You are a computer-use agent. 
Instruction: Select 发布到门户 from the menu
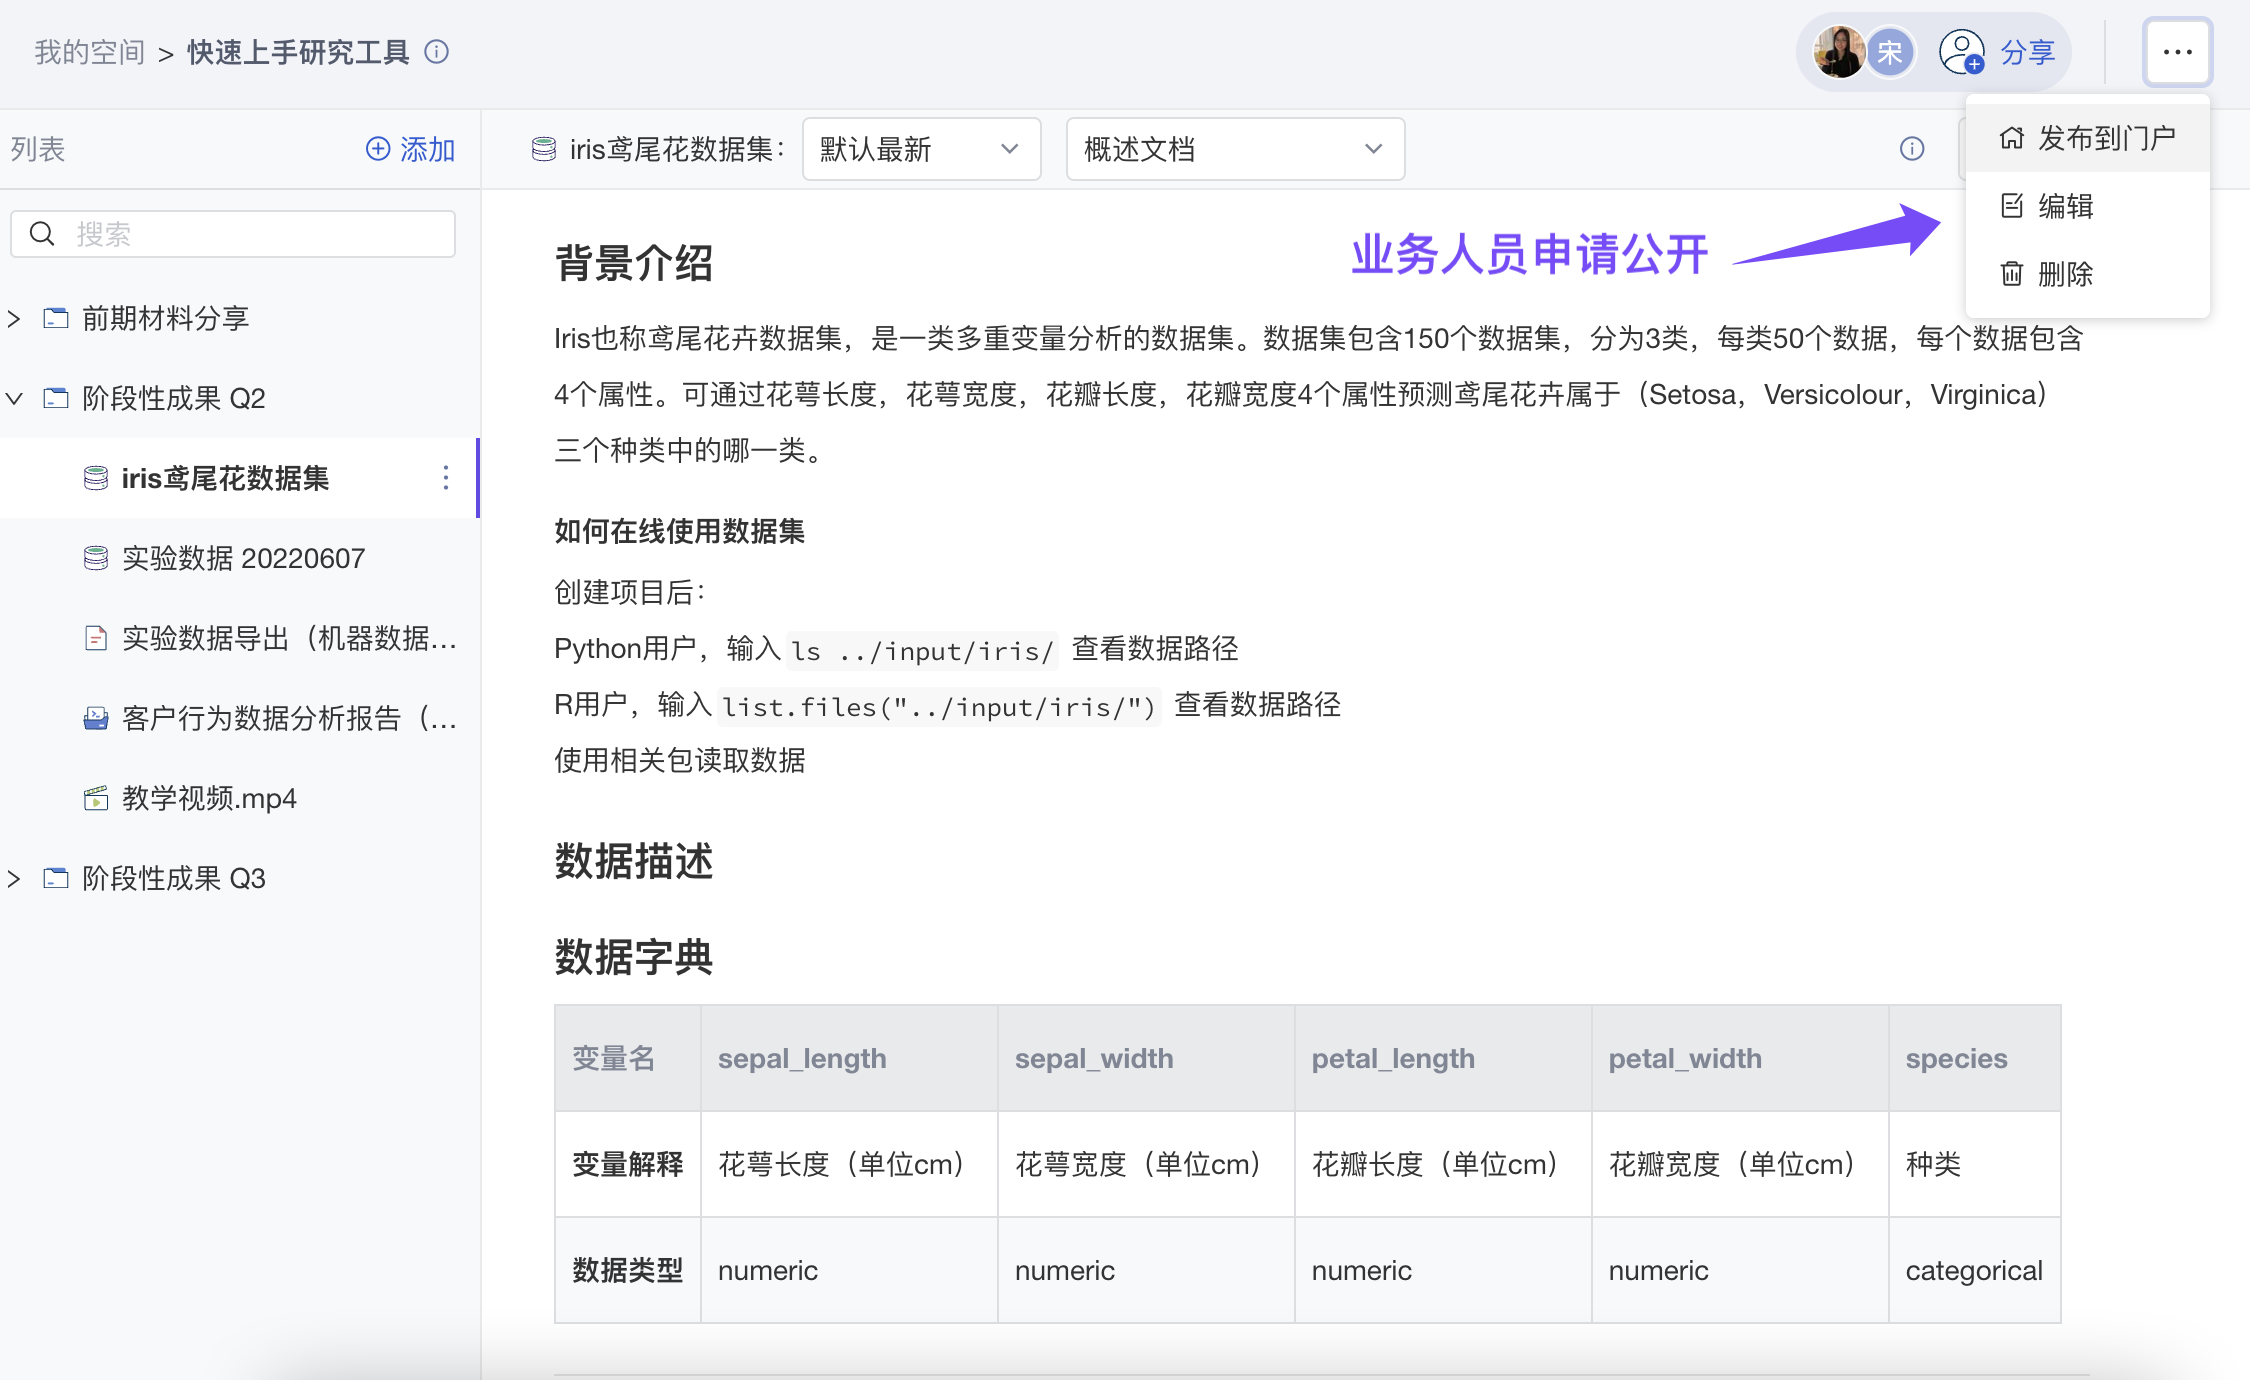click(x=2088, y=138)
